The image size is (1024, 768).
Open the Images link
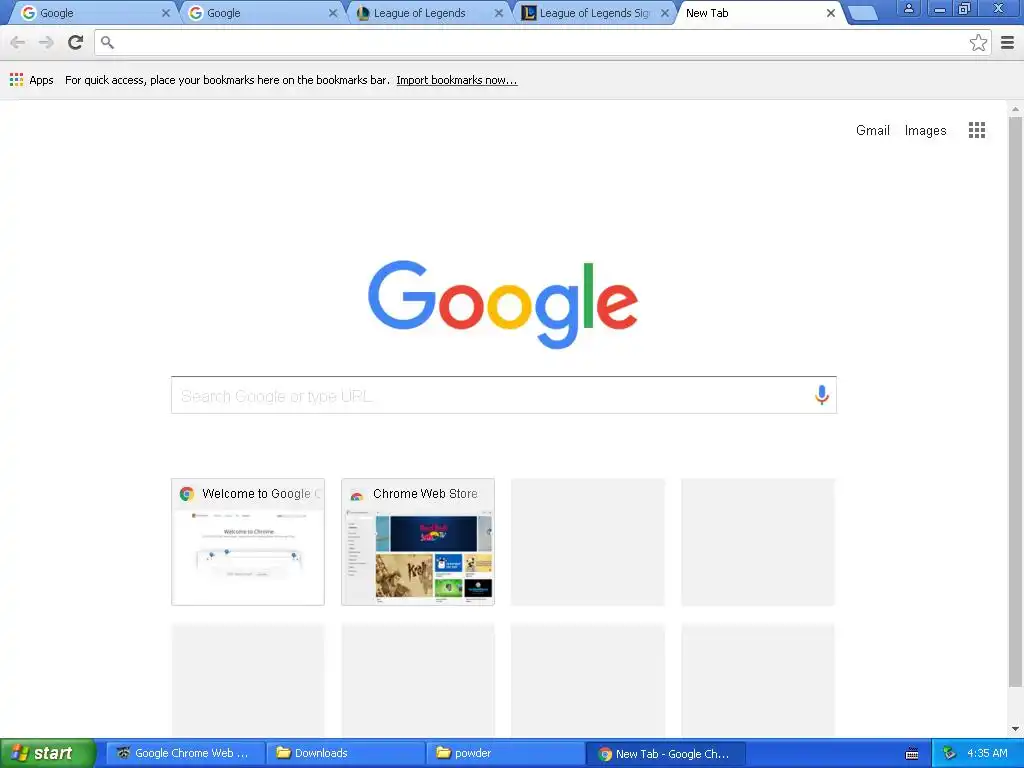click(925, 131)
